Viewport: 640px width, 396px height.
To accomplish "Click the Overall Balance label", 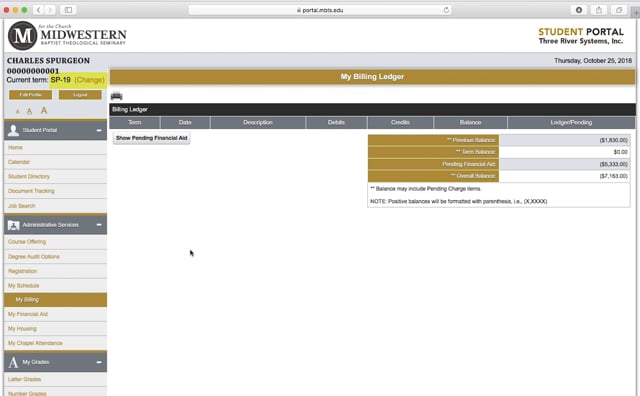I will tap(473, 176).
